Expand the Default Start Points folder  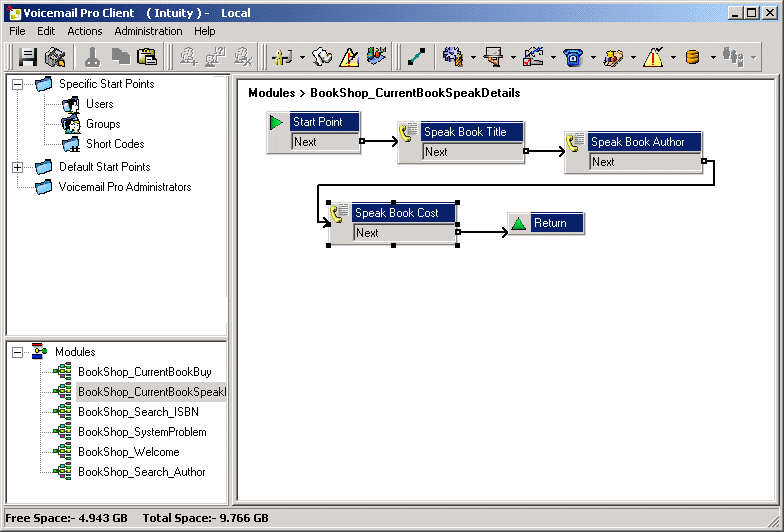tap(18, 167)
